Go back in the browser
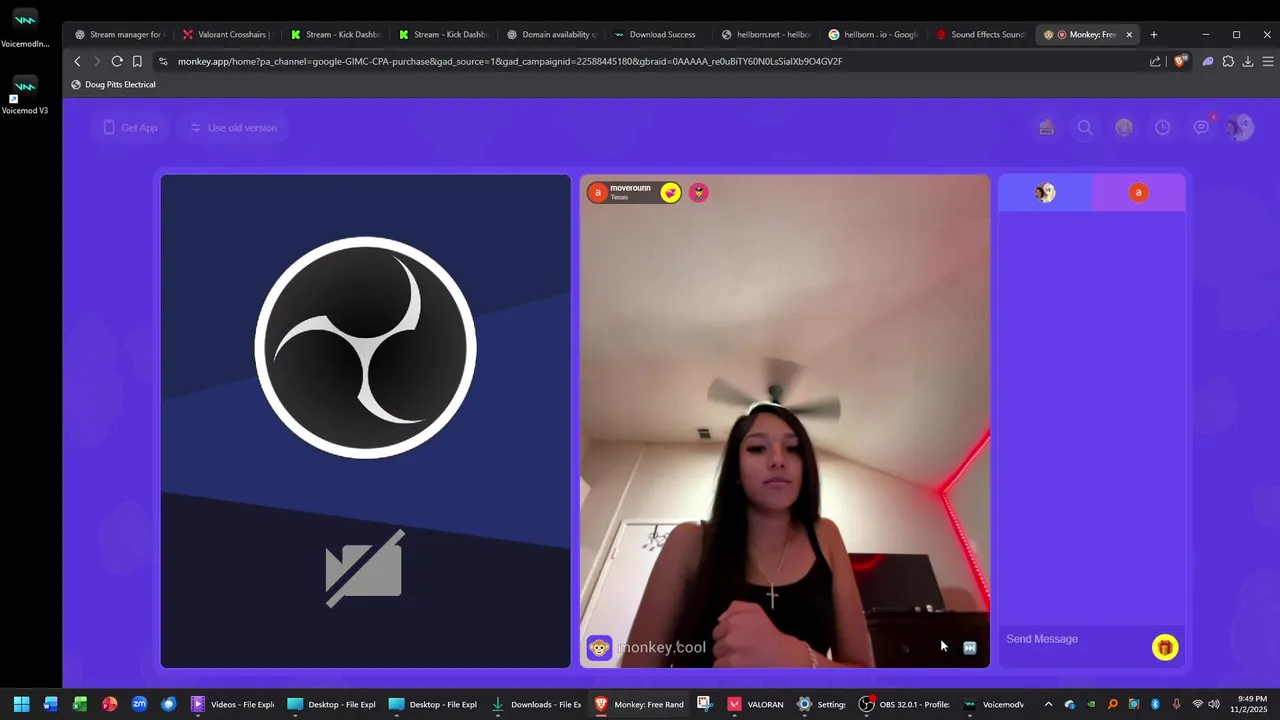The height and width of the screenshot is (720, 1280). point(77,61)
